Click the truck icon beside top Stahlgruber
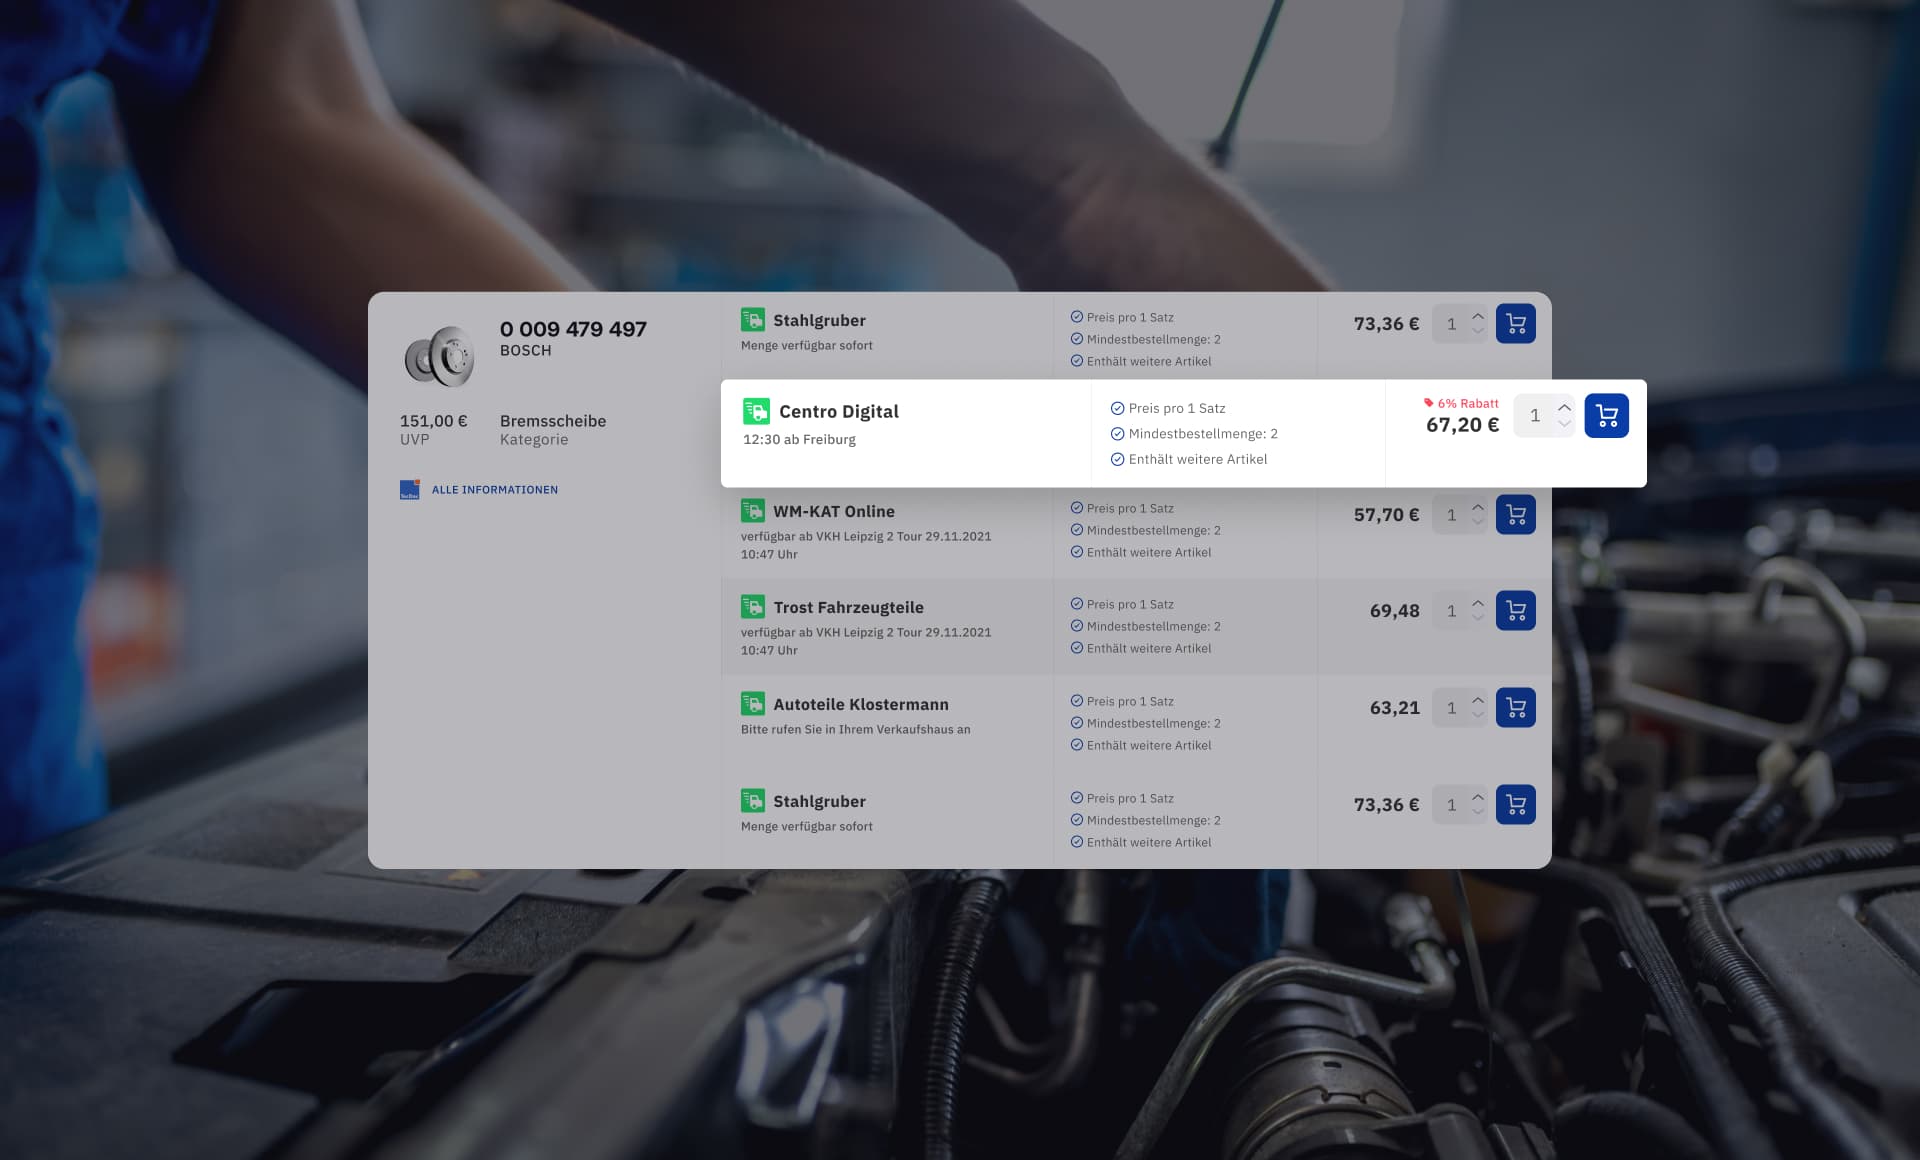The image size is (1920, 1160). 753,320
